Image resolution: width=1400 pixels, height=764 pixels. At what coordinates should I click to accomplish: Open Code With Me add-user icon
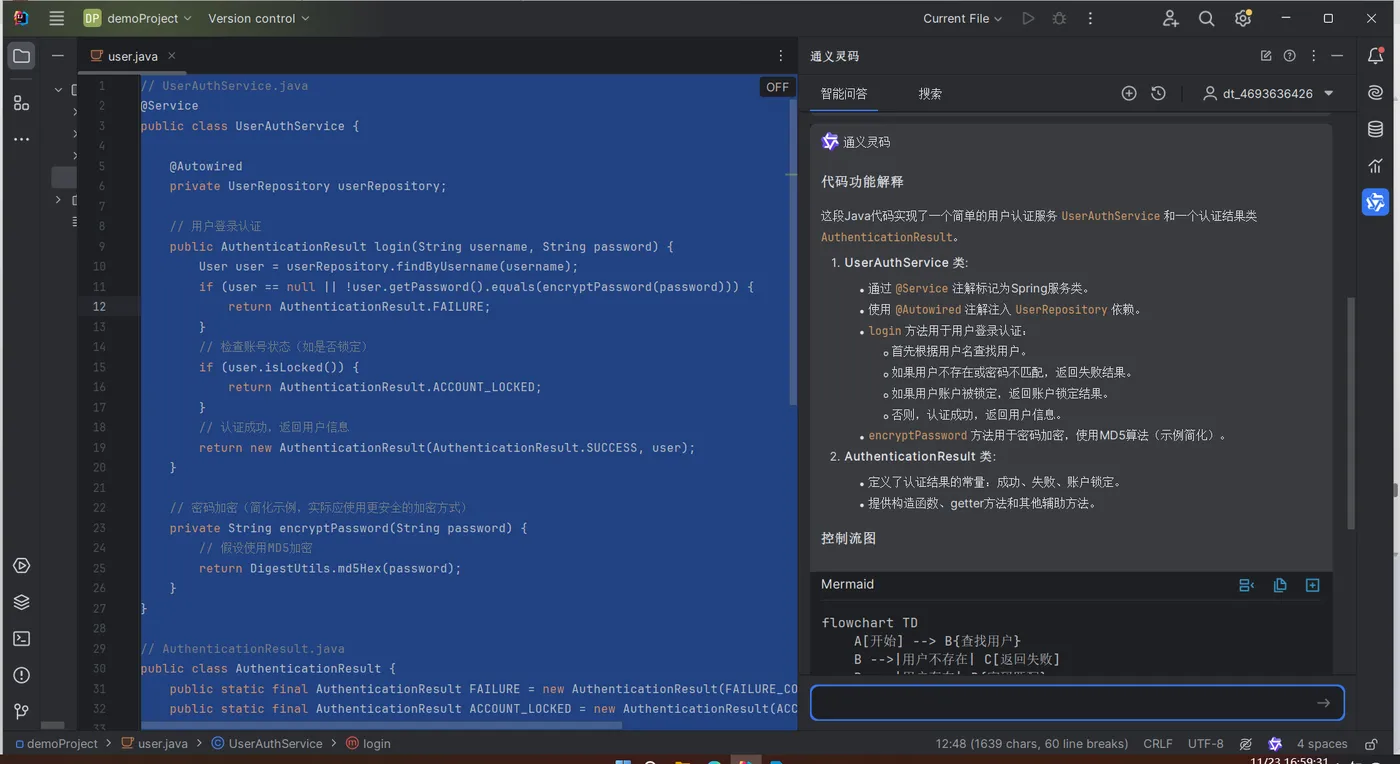click(1170, 18)
